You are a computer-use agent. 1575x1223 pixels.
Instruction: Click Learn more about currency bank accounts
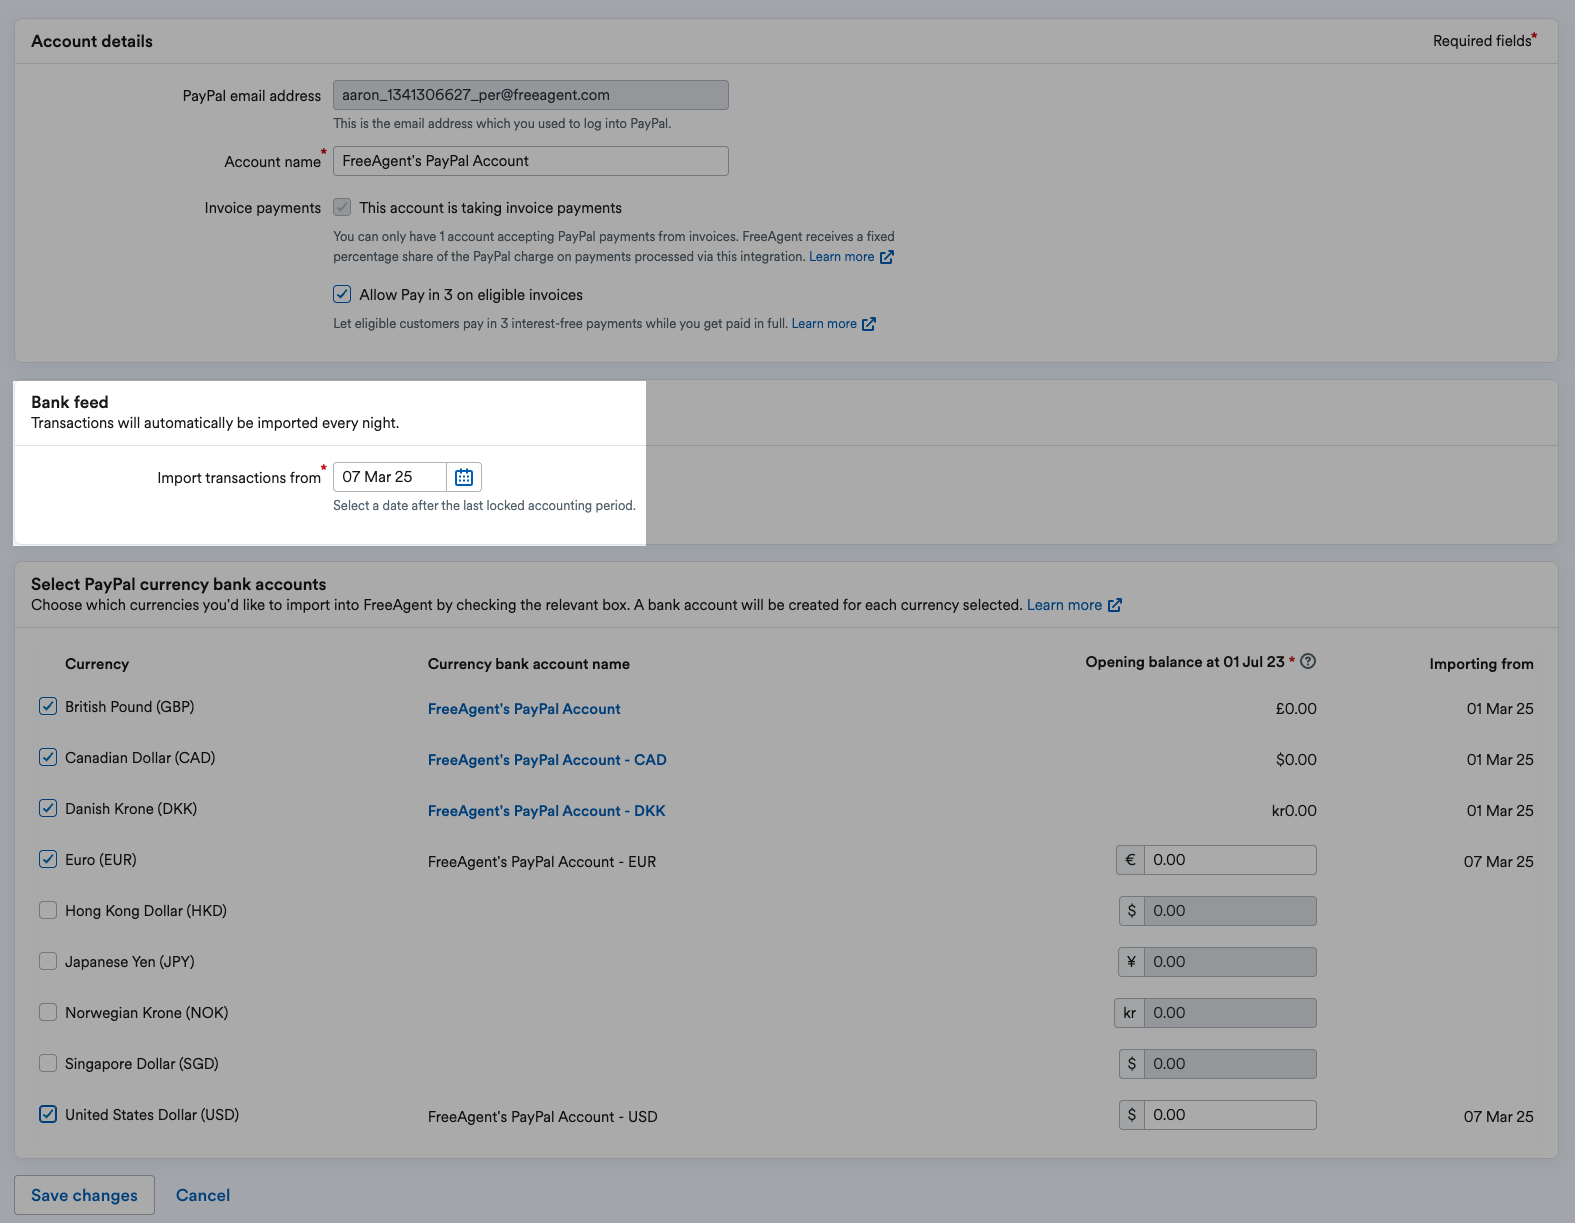click(1064, 605)
